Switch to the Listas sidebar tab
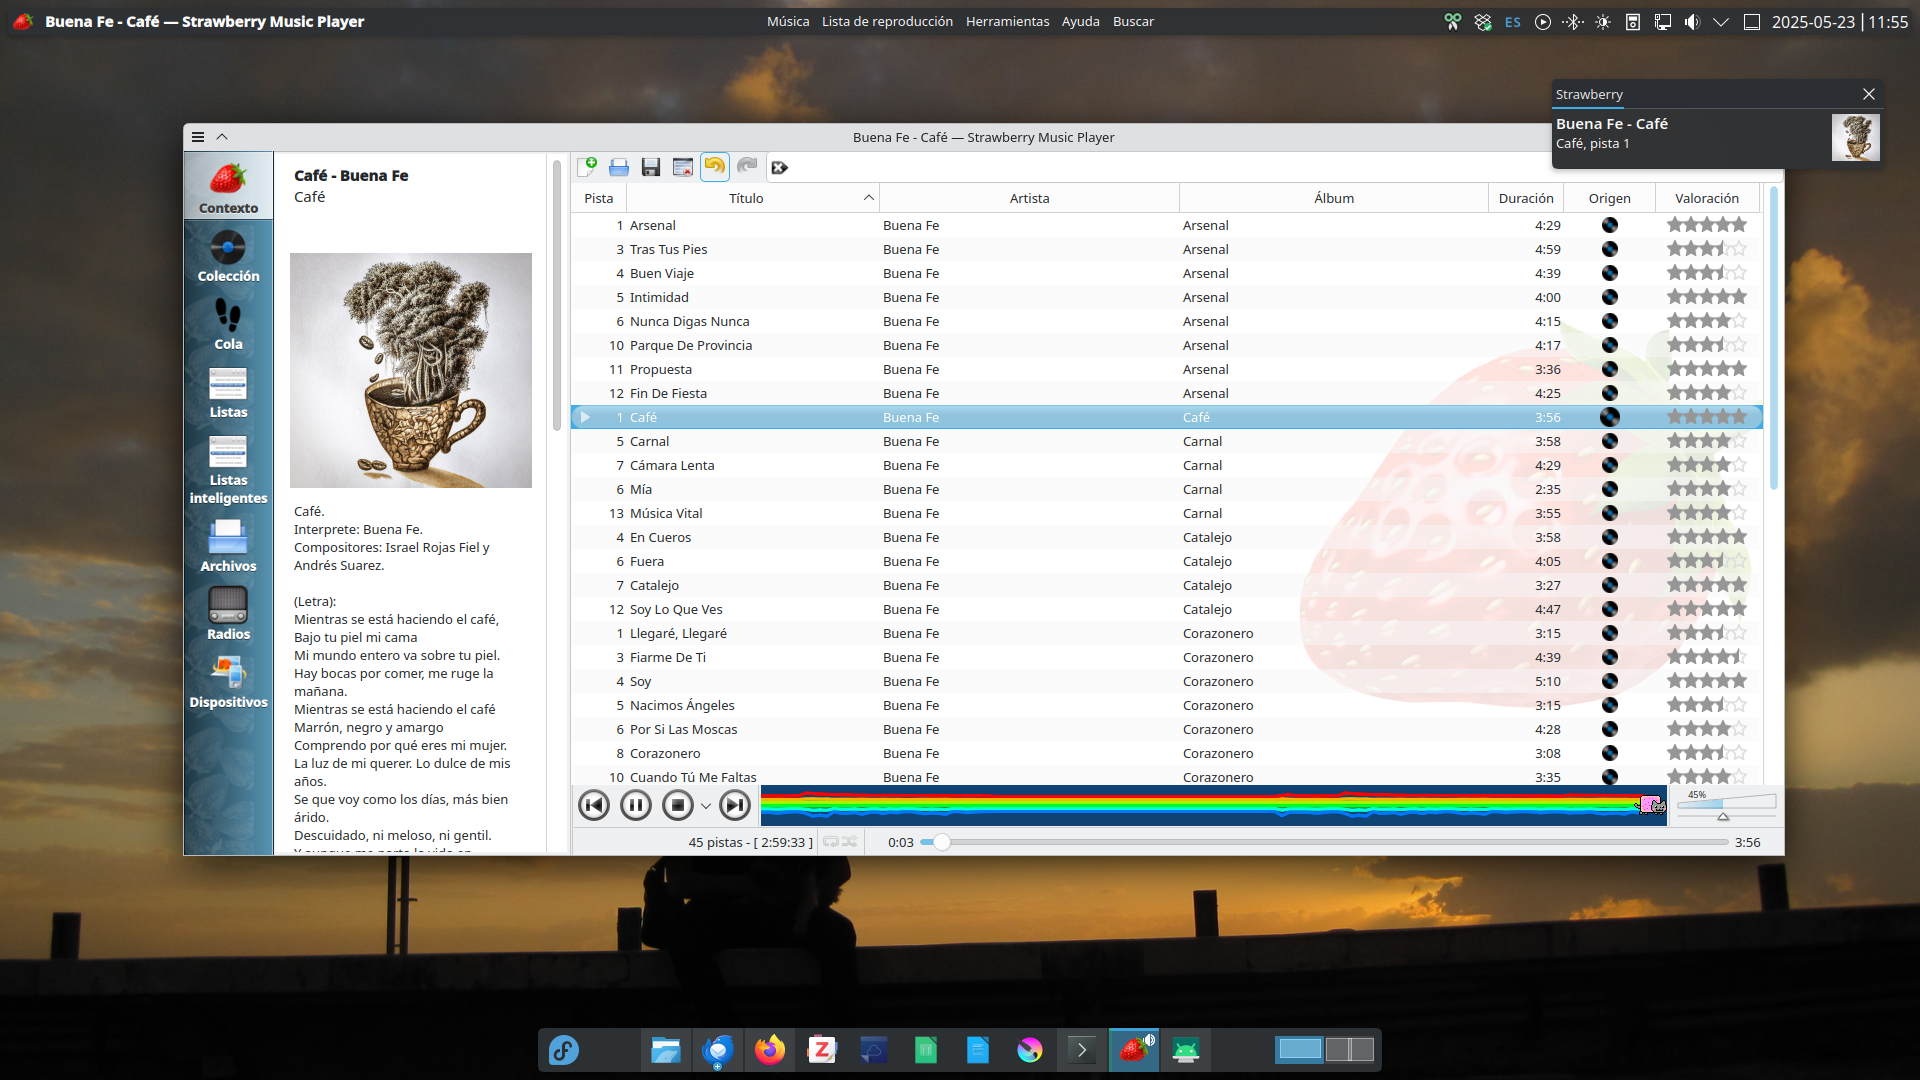The height and width of the screenshot is (1080, 1920). 228,391
